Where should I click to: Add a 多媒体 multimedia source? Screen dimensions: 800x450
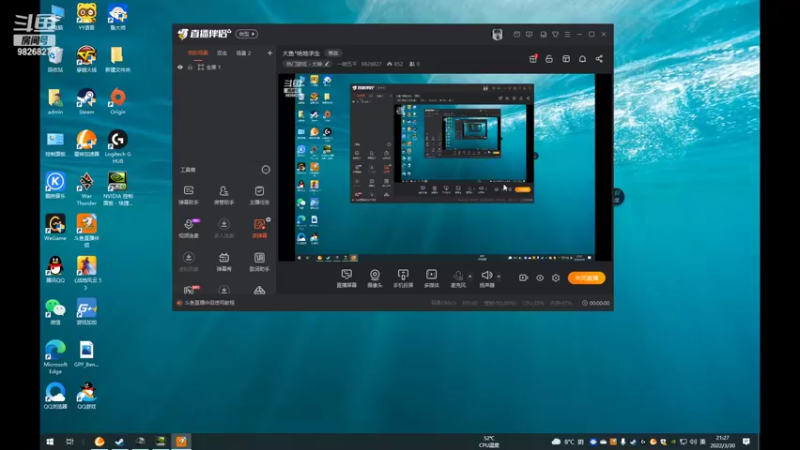pyautogui.click(x=431, y=278)
